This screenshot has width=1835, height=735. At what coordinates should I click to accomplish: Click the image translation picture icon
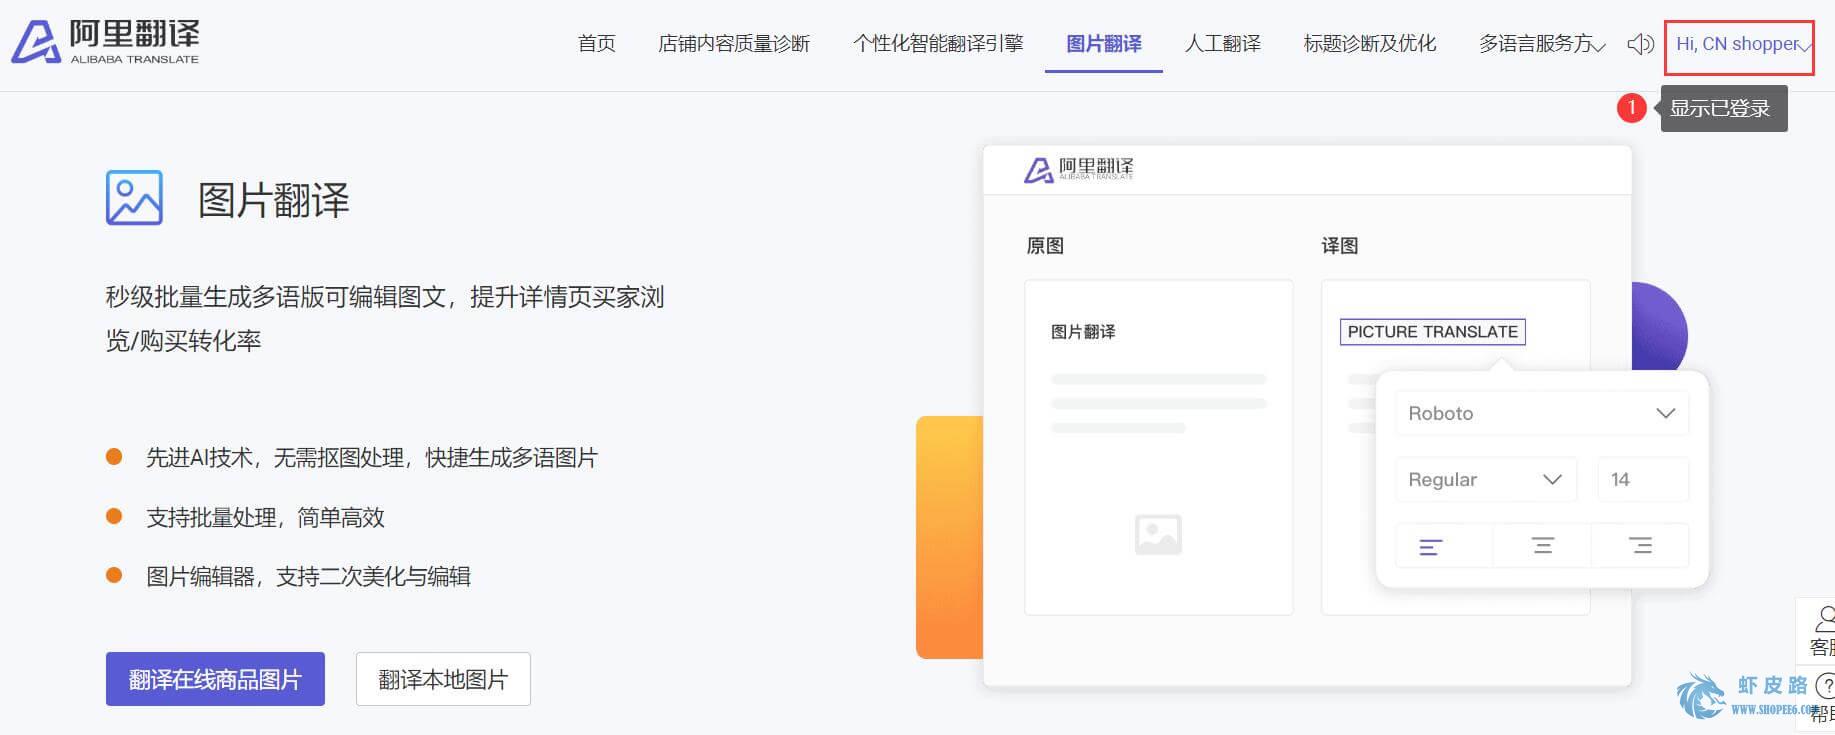pyautogui.click(x=134, y=198)
